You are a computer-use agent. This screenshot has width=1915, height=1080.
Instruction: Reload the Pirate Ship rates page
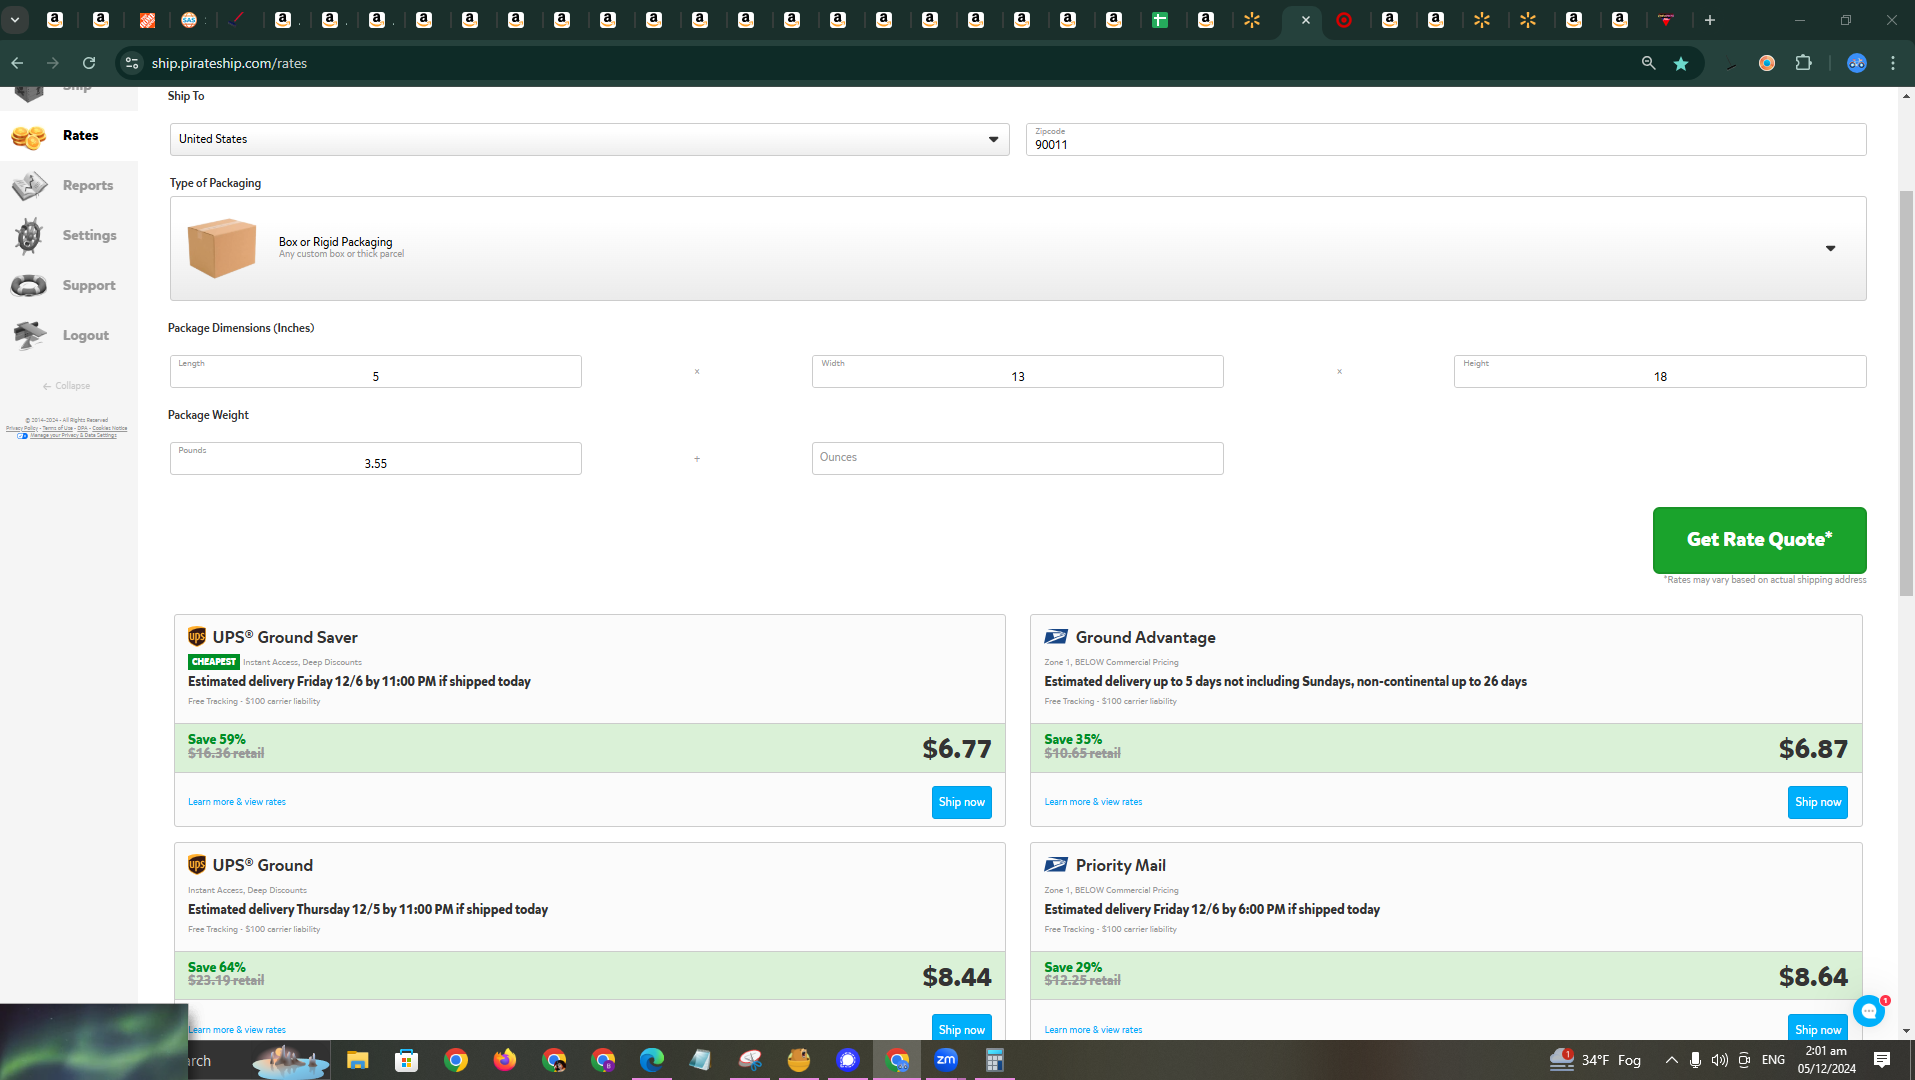click(x=89, y=63)
